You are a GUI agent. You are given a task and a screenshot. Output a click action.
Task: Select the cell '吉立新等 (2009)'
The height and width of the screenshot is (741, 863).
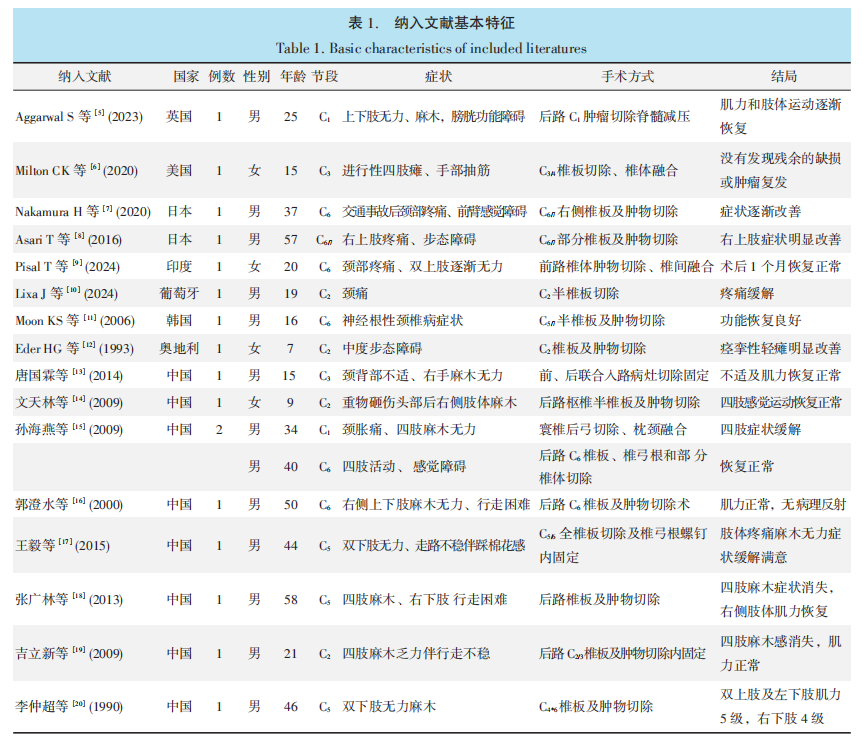point(69,653)
